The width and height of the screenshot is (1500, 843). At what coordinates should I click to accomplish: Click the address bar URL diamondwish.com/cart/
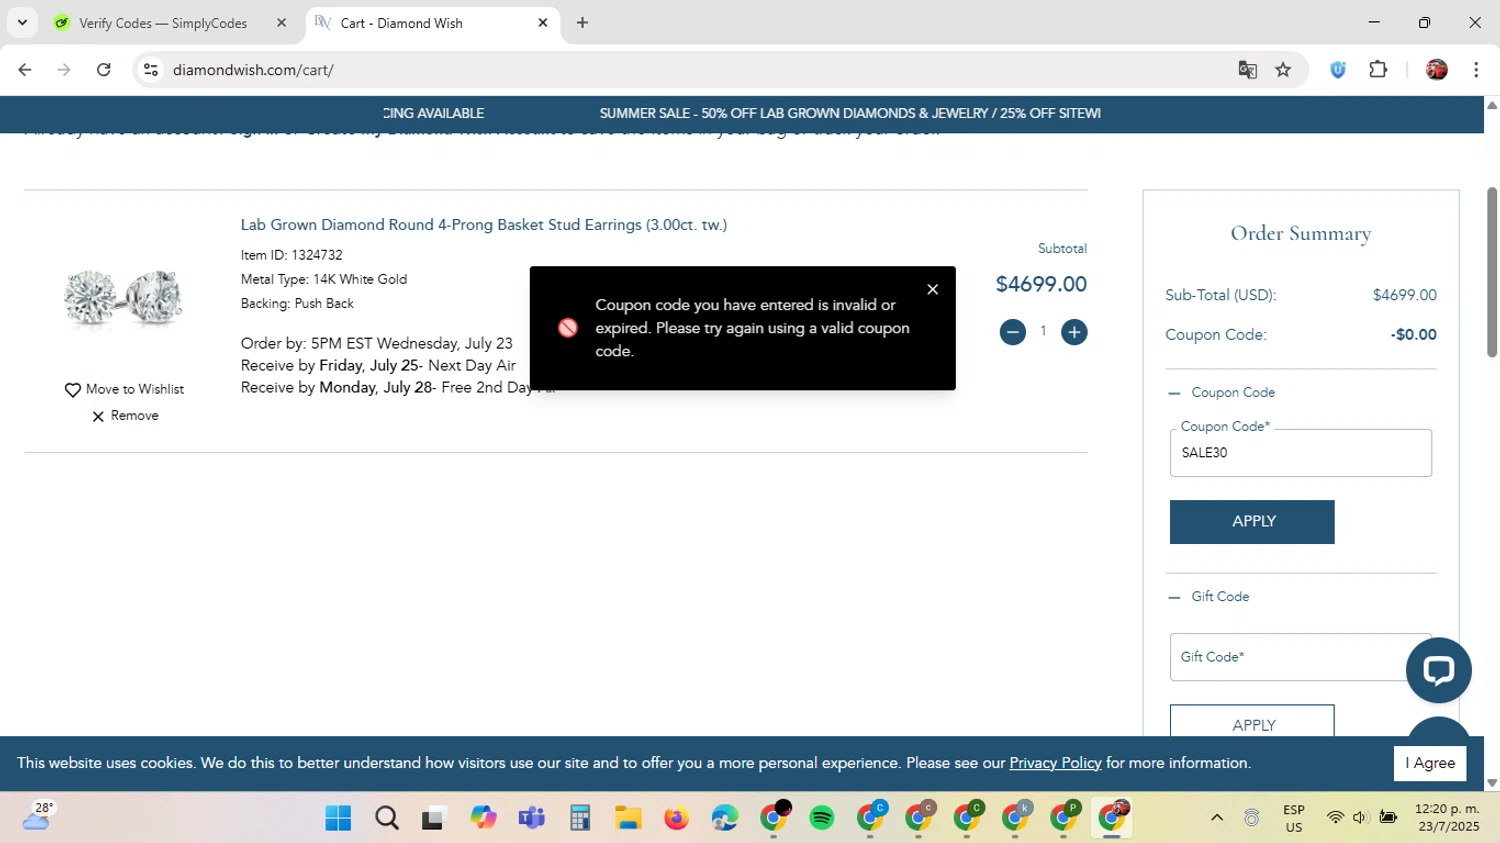click(253, 70)
